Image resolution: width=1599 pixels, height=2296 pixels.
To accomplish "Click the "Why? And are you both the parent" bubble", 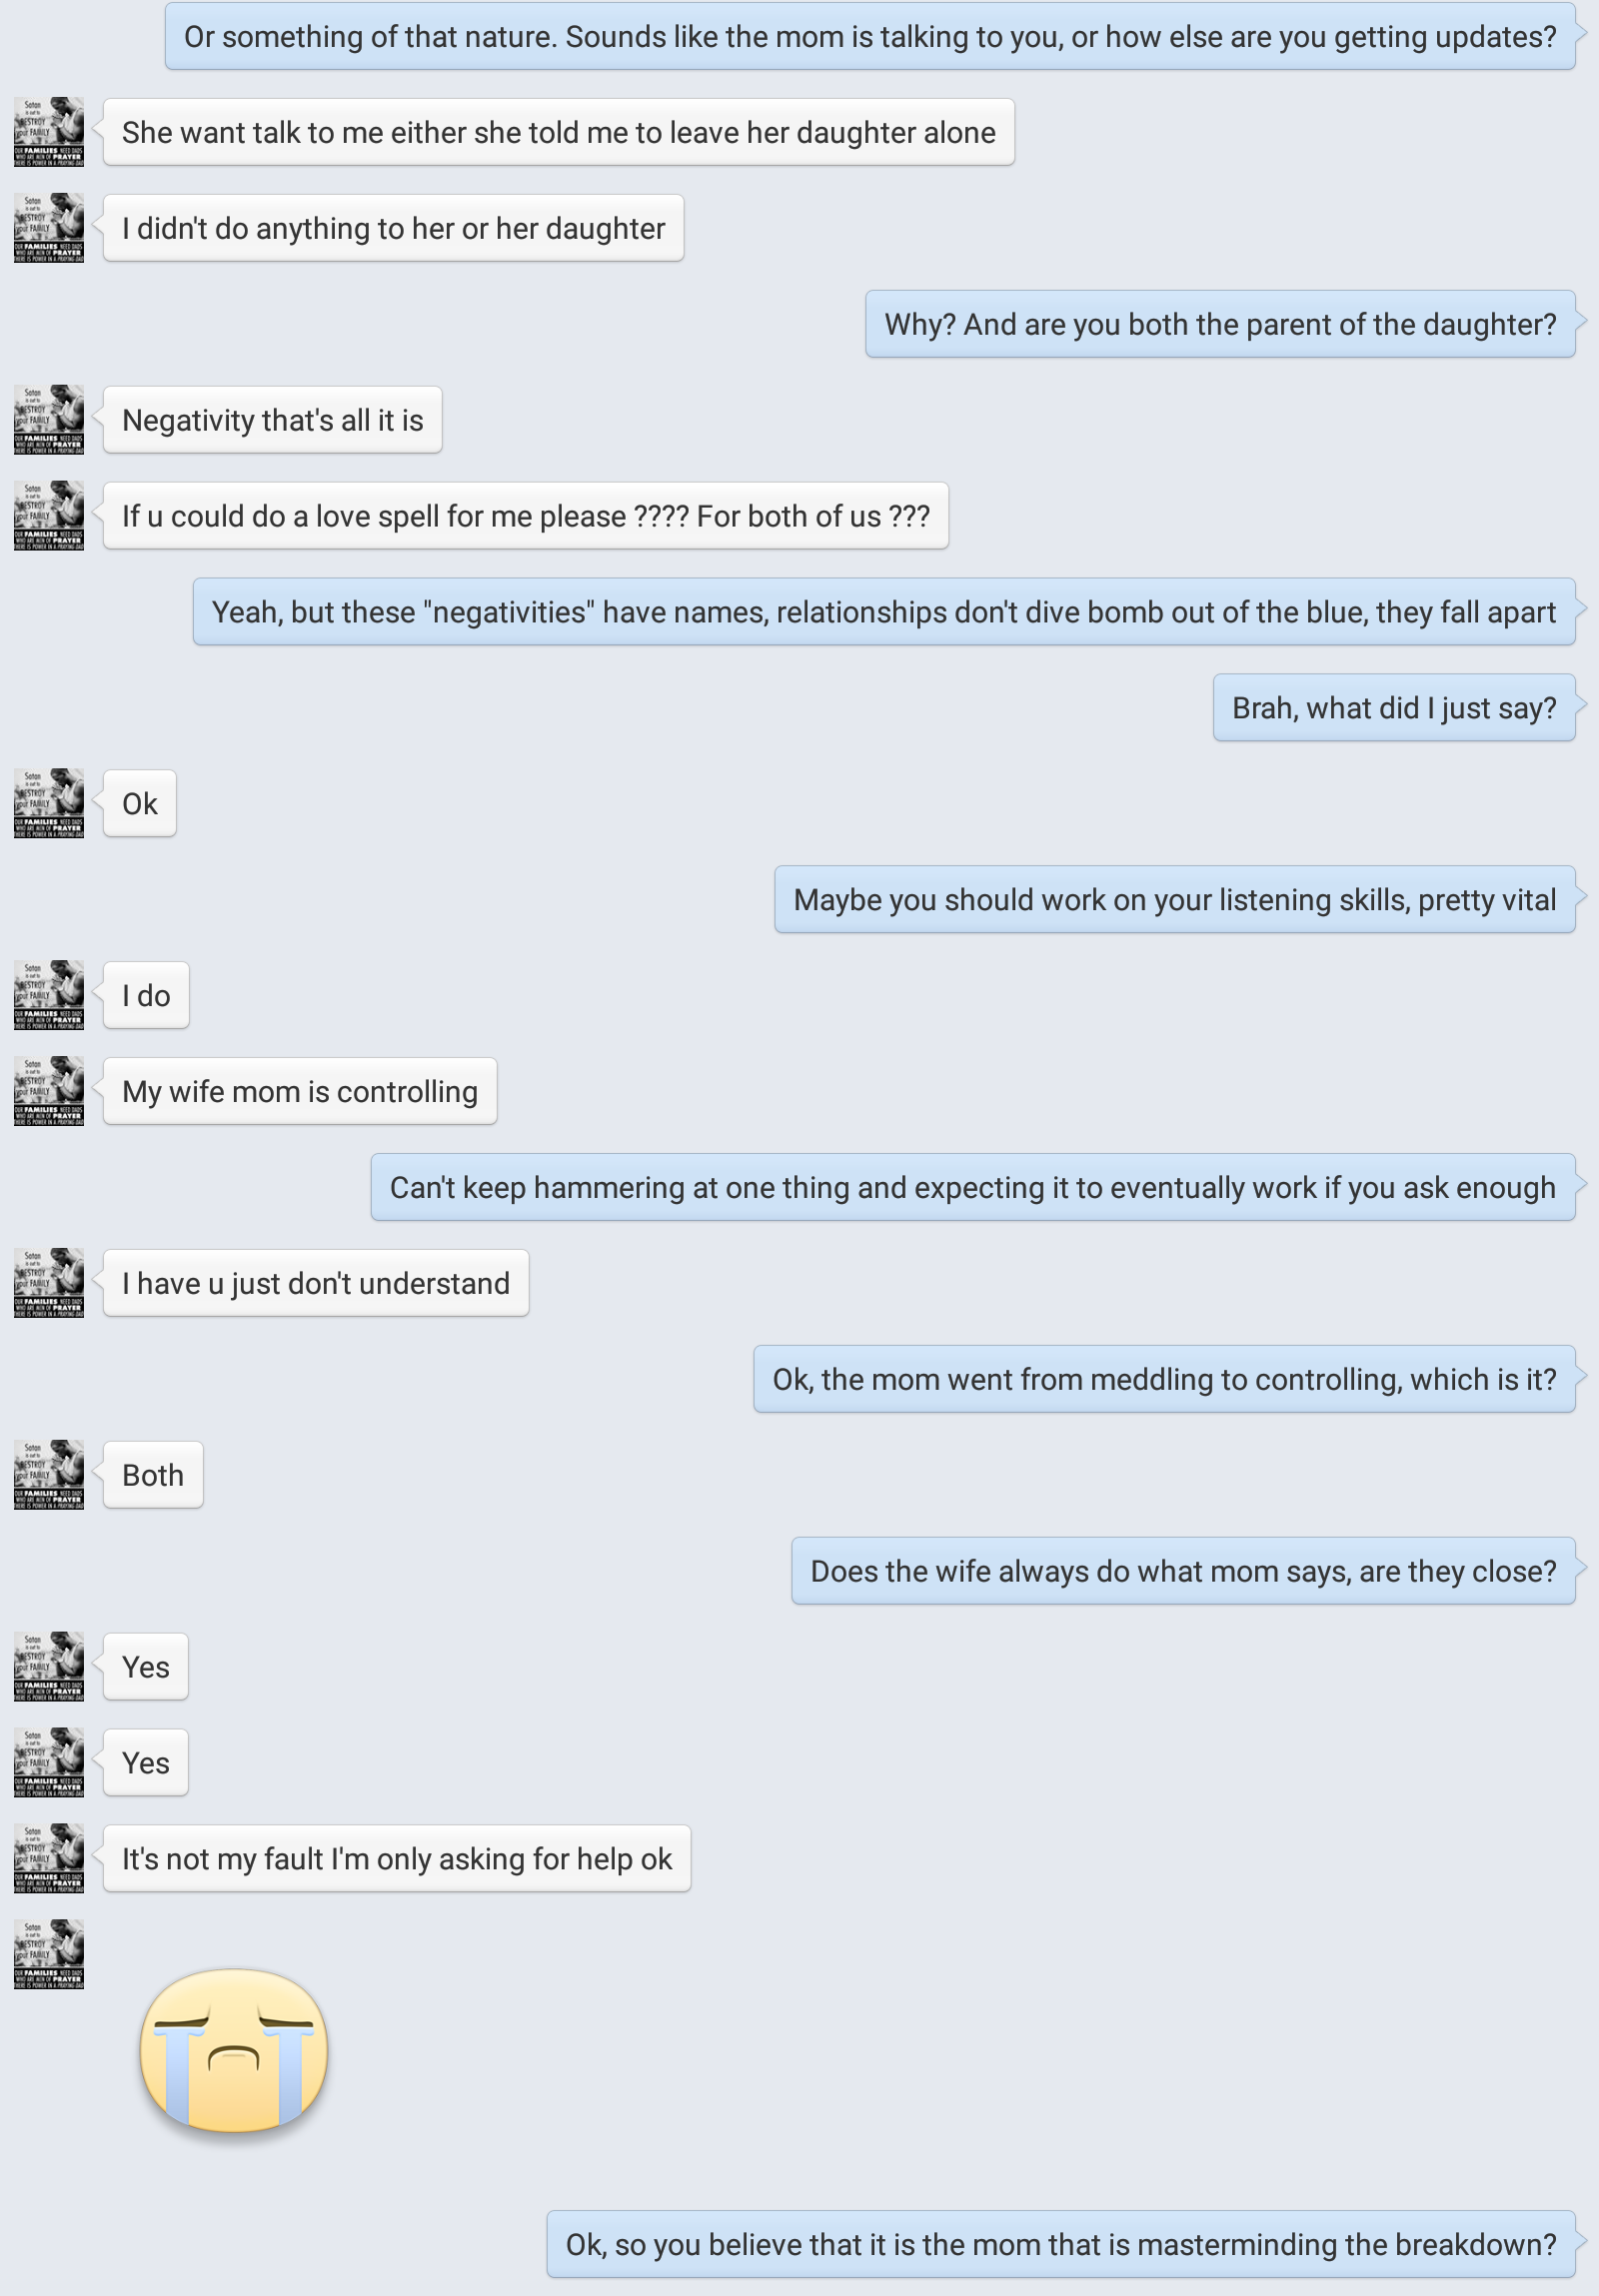I will click(1219, 324).
